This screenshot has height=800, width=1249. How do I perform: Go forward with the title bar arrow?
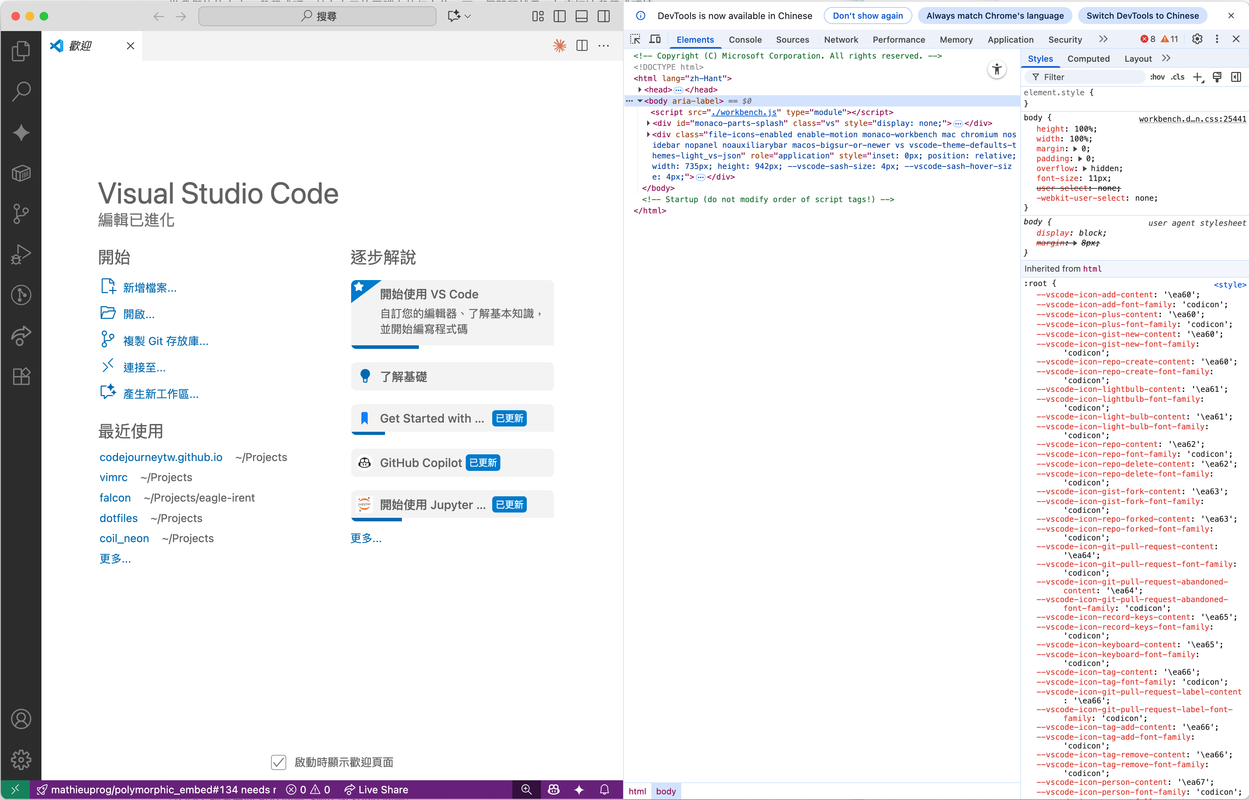point(181,16)
